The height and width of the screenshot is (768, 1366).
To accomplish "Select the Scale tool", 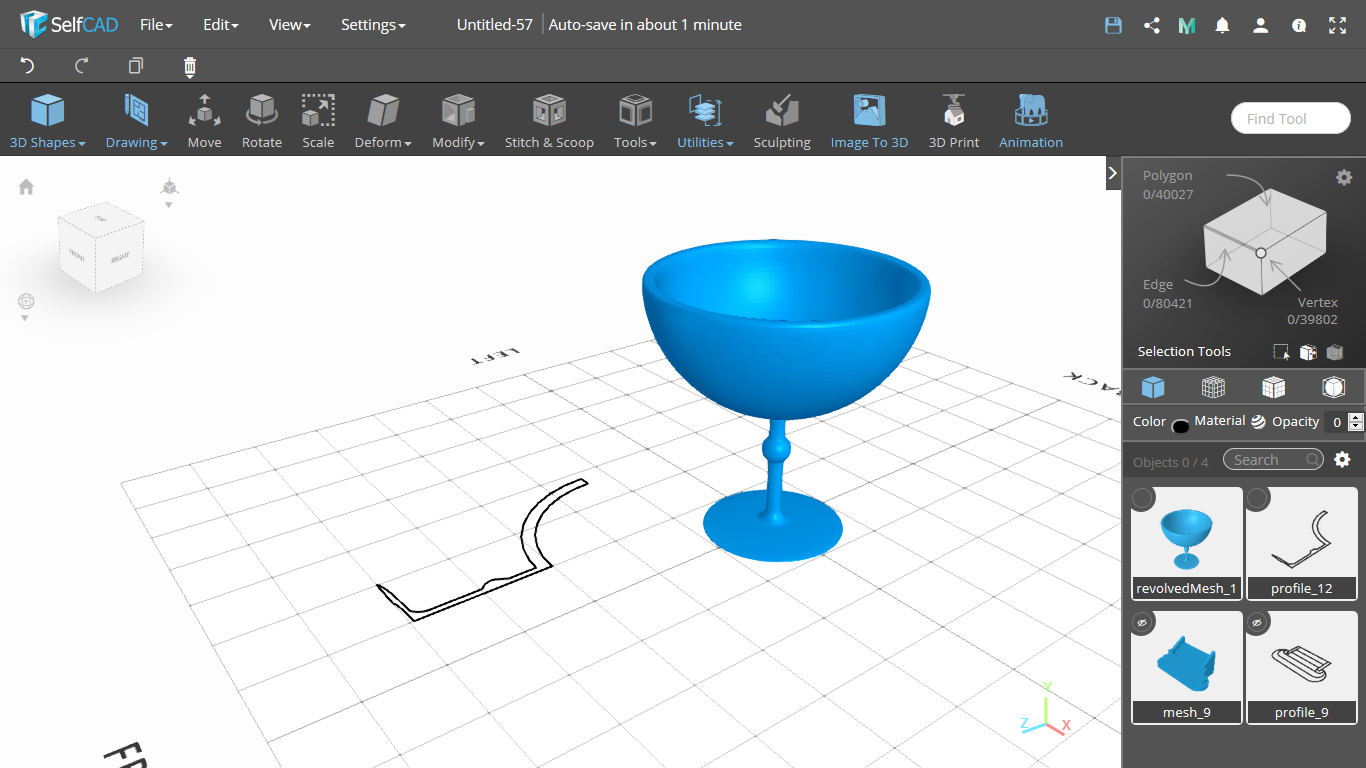I will [318, 122].
